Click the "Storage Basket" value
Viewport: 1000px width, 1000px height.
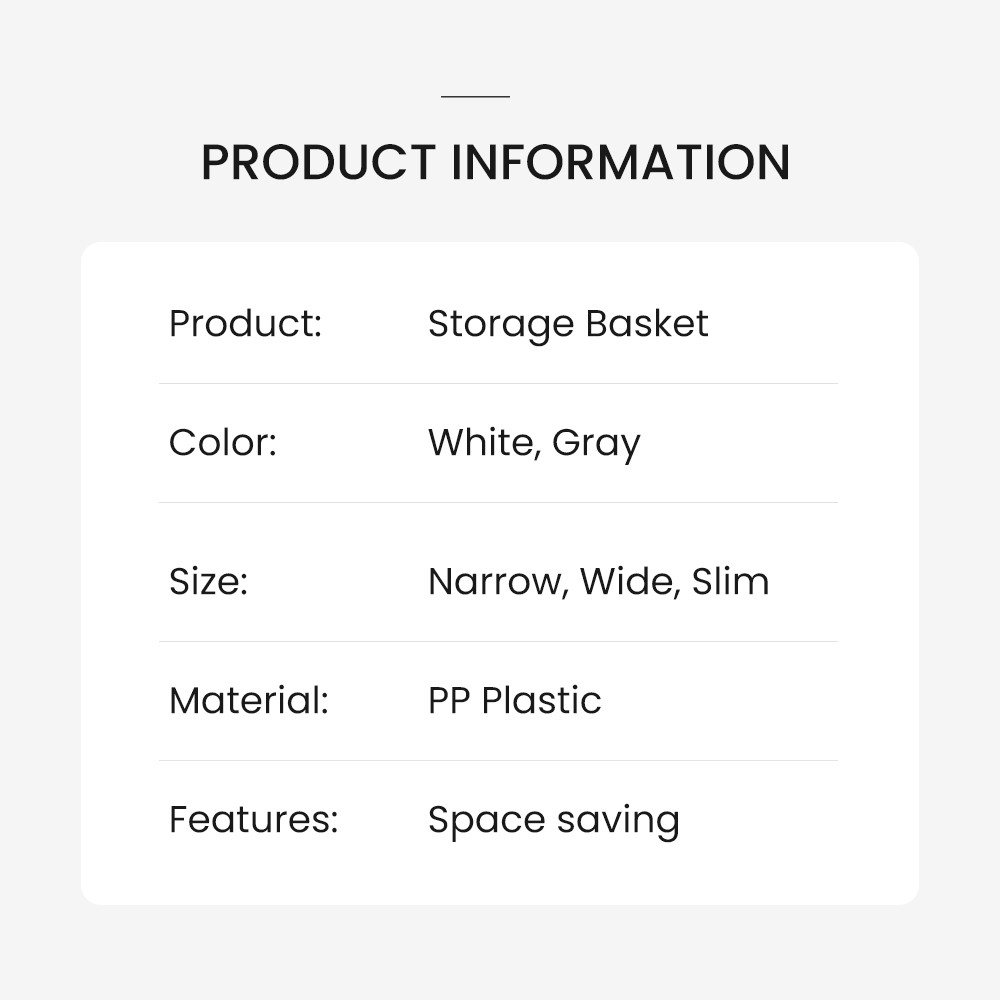pyautogui.click(x=568, y=324)
